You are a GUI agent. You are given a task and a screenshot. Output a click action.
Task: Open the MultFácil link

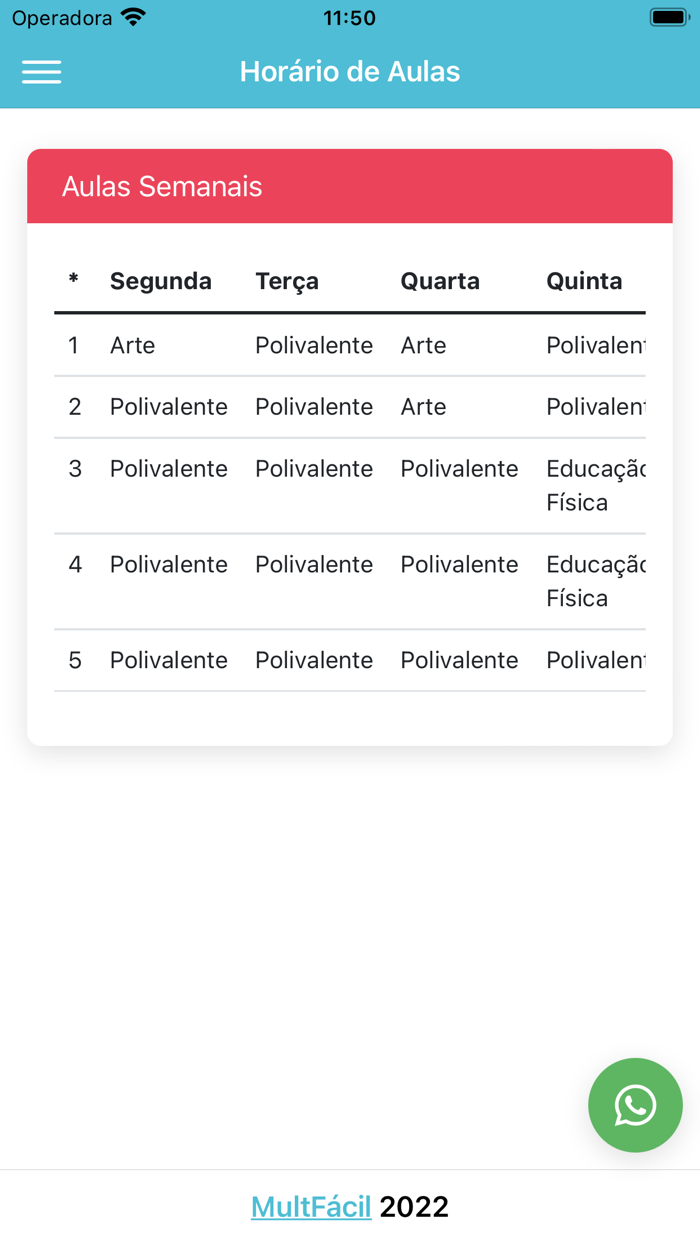[x=310, y=1206]
